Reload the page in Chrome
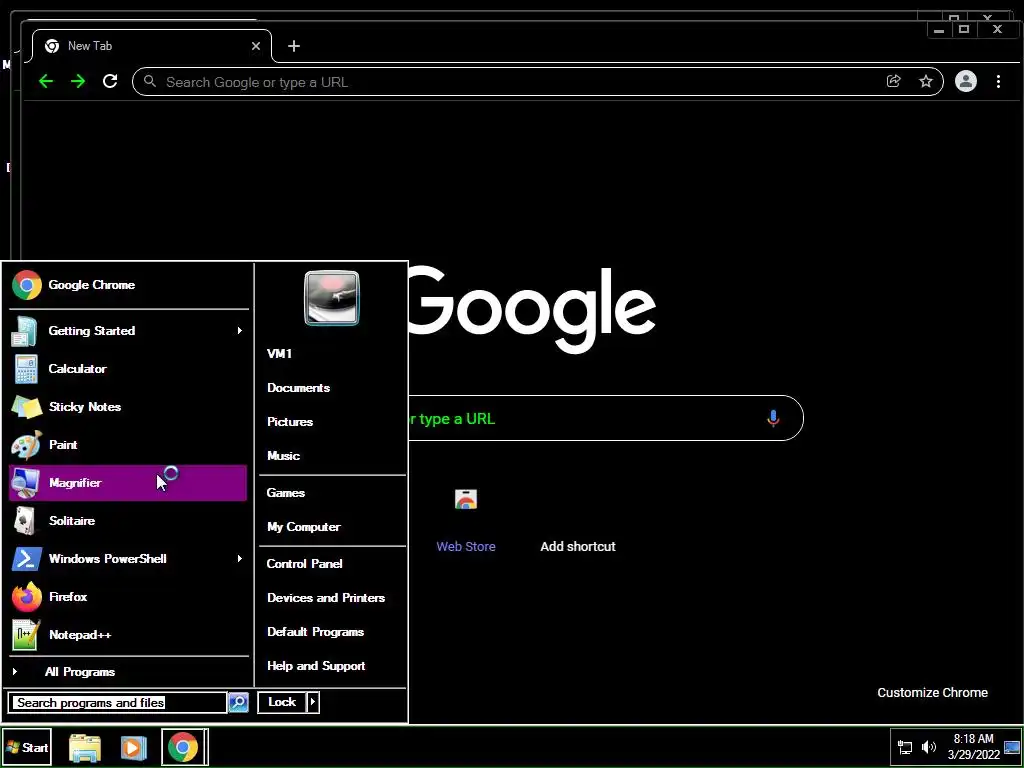This screenshot has height=768, width=1024. pos(110,82)
